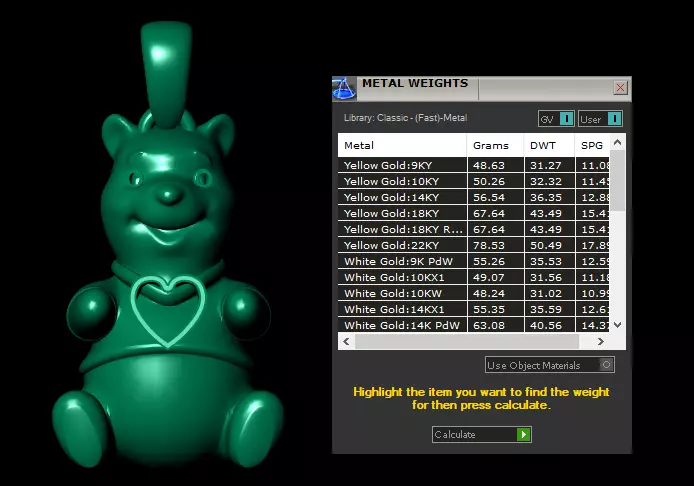Image resolution: width=694 pixels, height=486 pixels.
Task: Click the table scroll up arrow
Action: tap(617, 143)
